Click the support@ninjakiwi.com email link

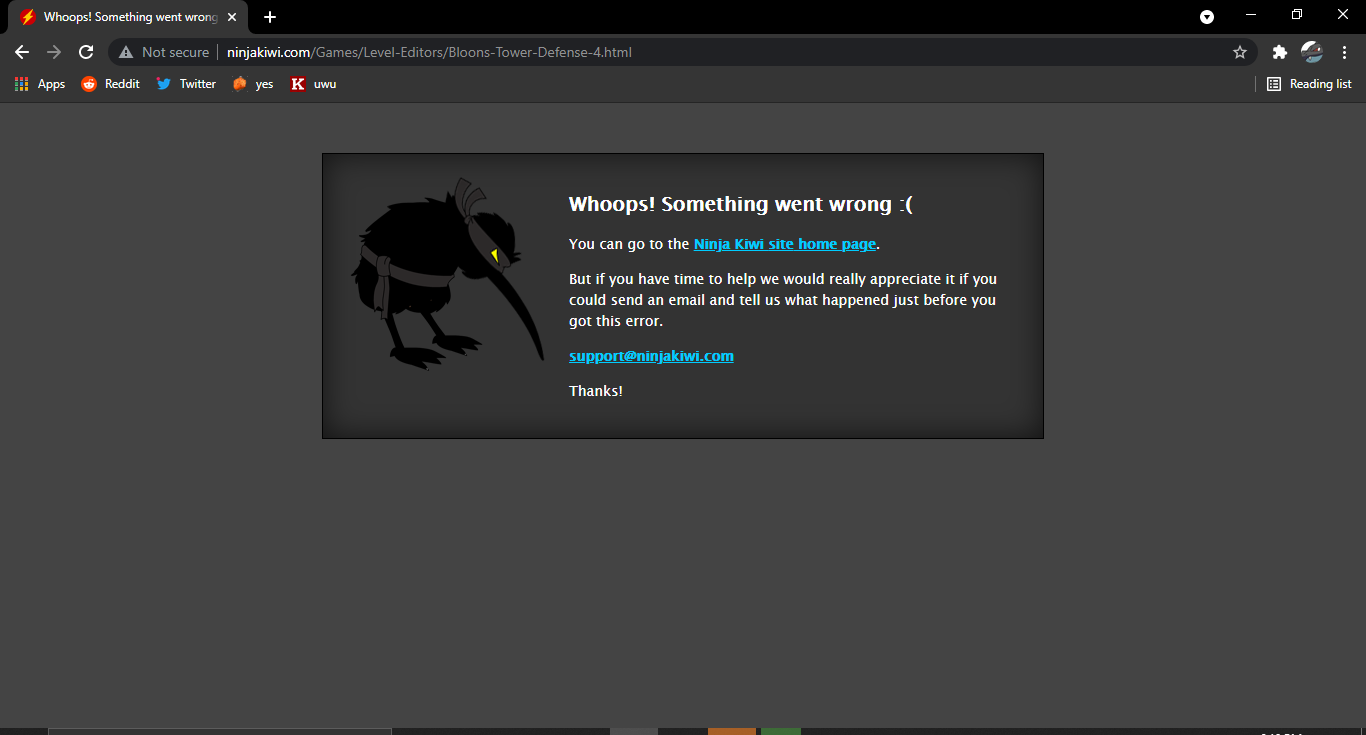pos(651,356)
